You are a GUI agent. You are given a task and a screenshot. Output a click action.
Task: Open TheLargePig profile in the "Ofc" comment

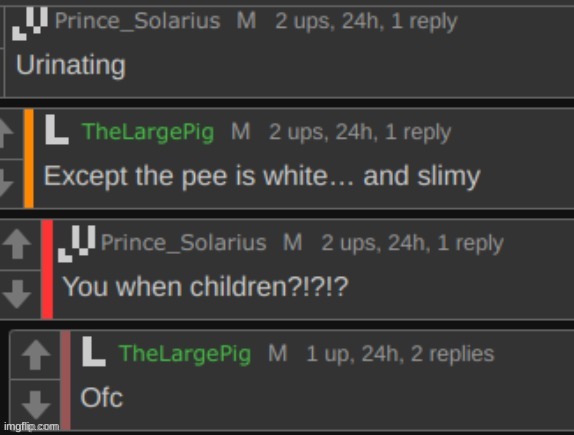(185, 353)
